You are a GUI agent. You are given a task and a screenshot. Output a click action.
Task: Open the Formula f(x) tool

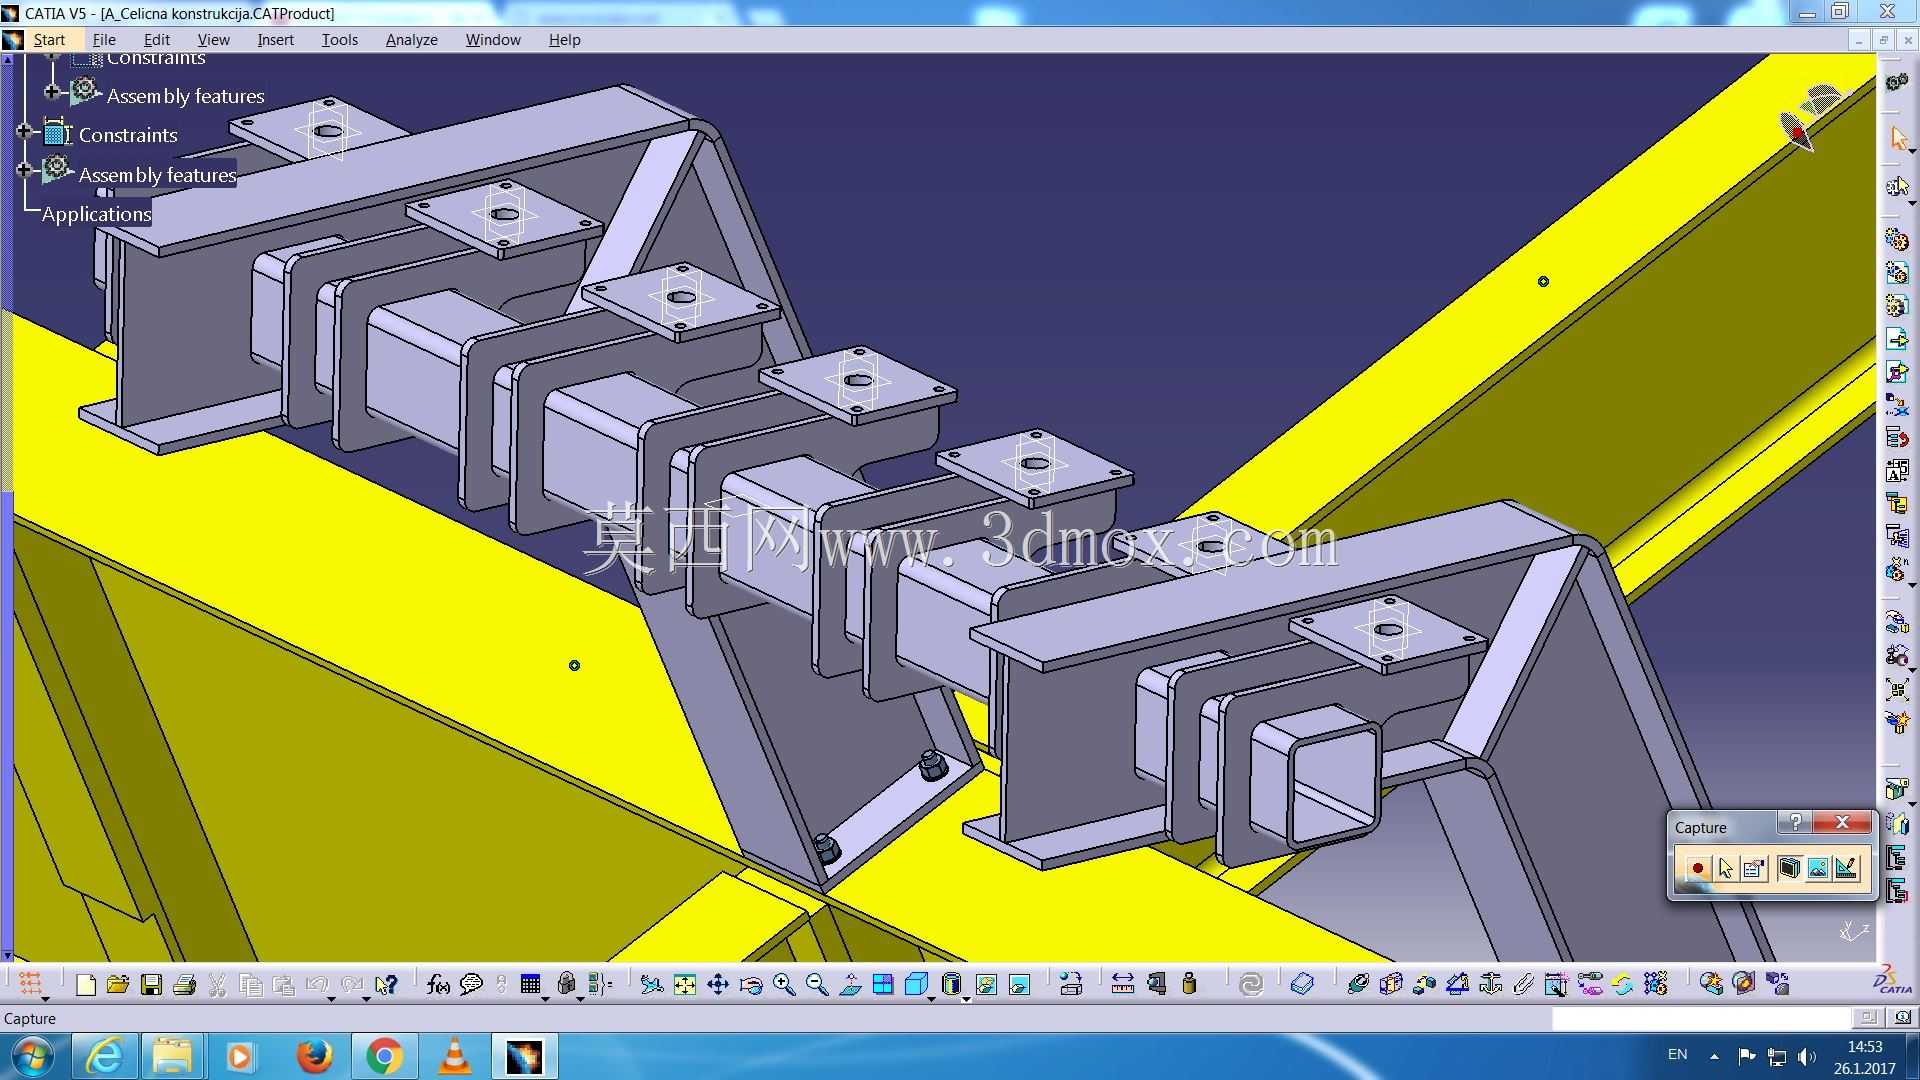tap(438, 985)
